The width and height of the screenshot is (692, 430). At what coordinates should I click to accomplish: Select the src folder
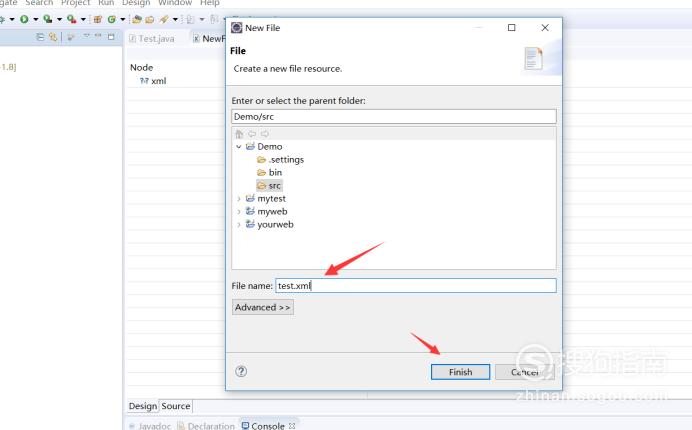tap(275, 185)
